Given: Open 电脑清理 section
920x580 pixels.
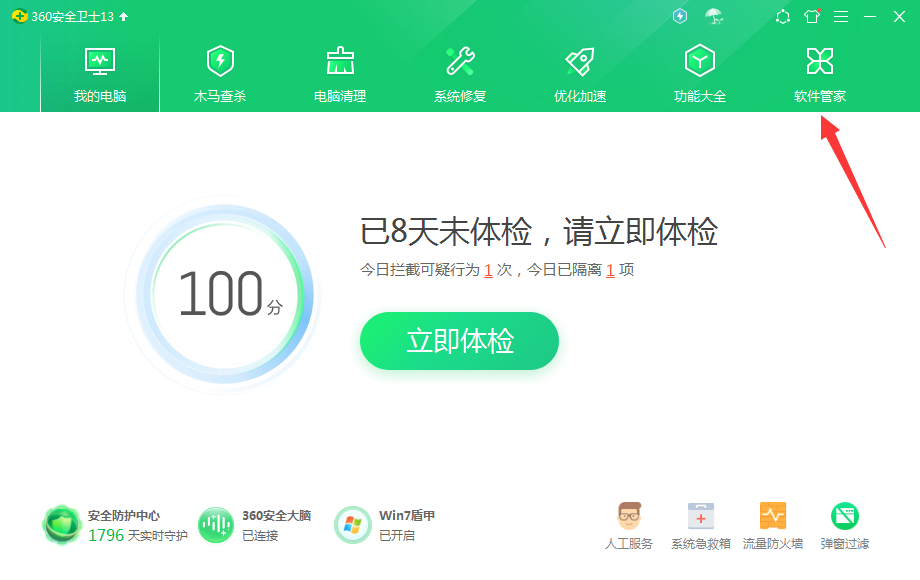Looking at the screenshot, I should pos(340,74).
